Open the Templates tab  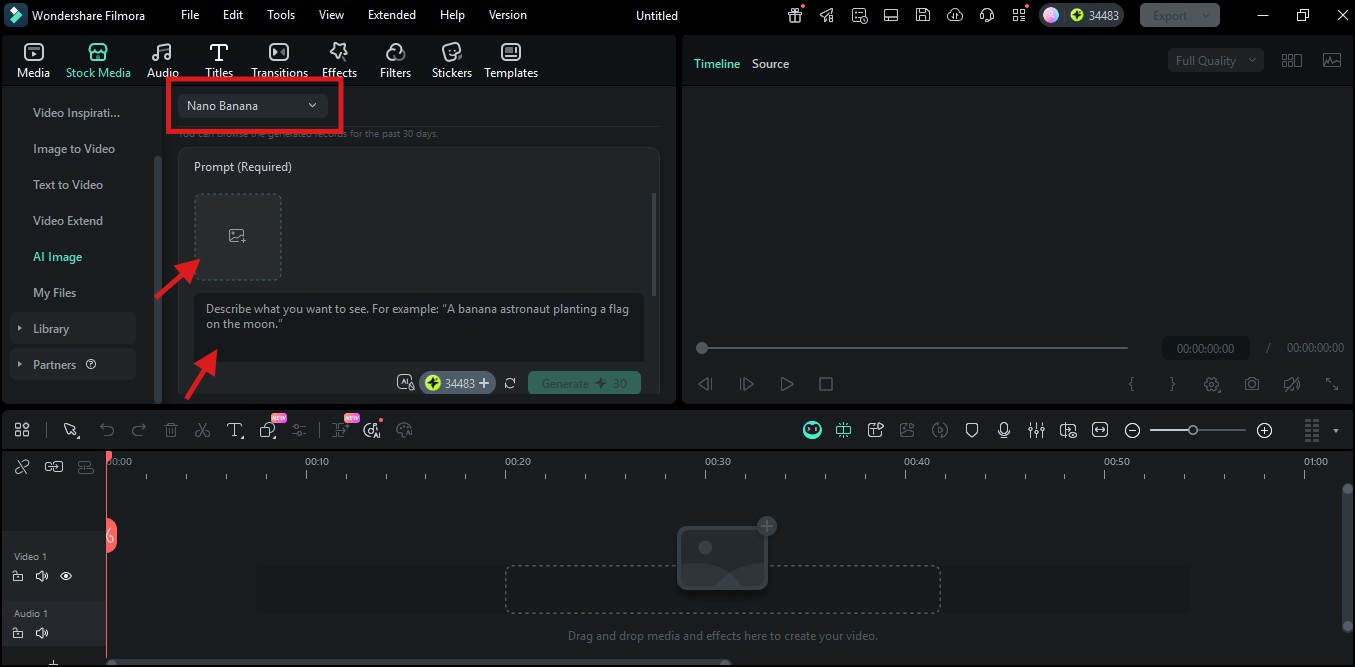point(511,60)
